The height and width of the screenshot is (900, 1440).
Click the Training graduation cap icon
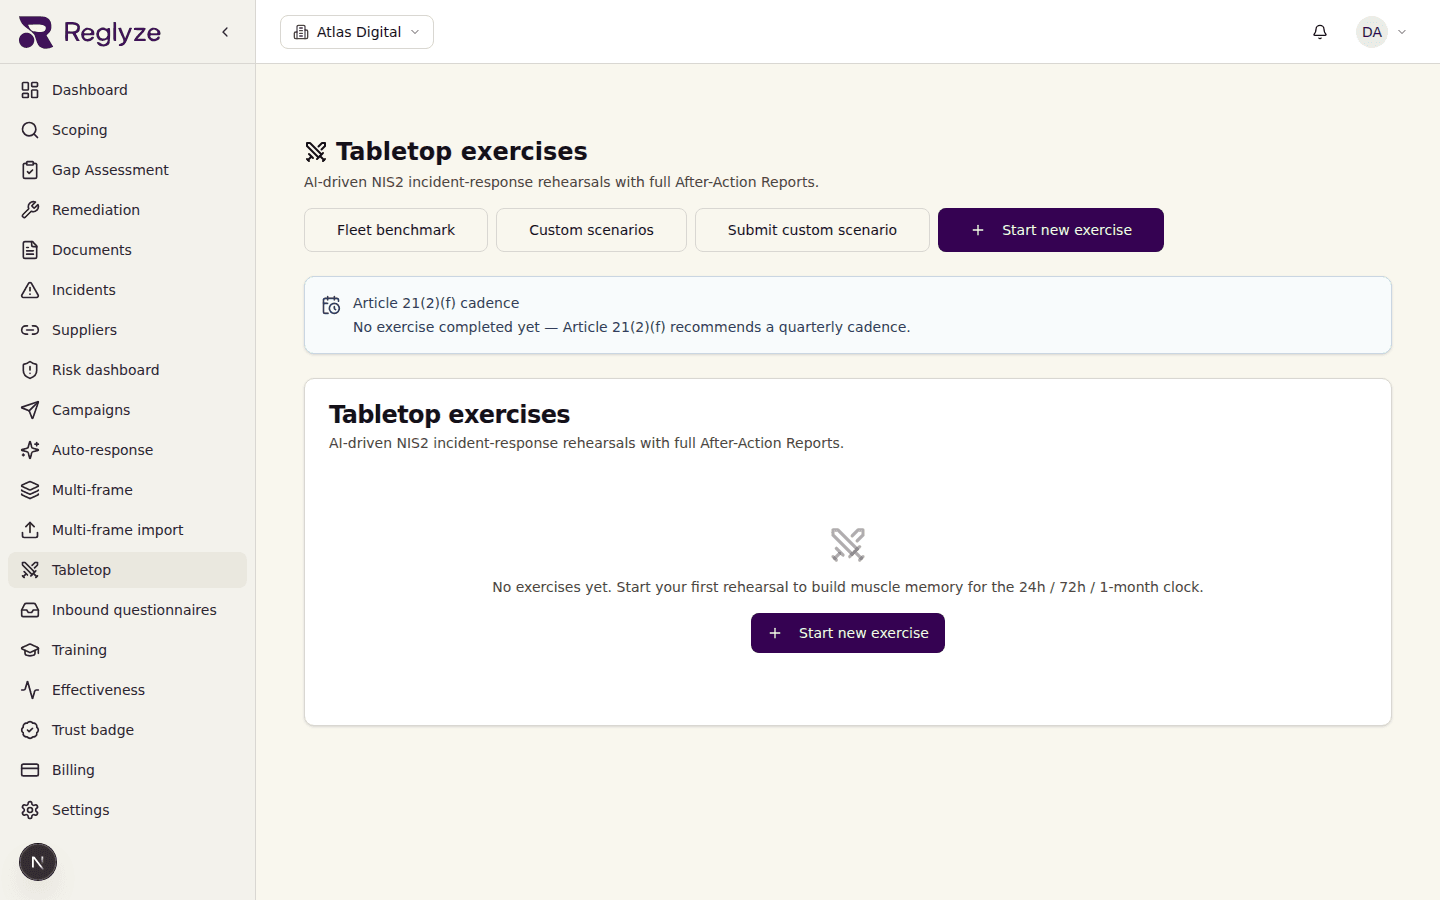pyautogui.click(x=30, y=650)
